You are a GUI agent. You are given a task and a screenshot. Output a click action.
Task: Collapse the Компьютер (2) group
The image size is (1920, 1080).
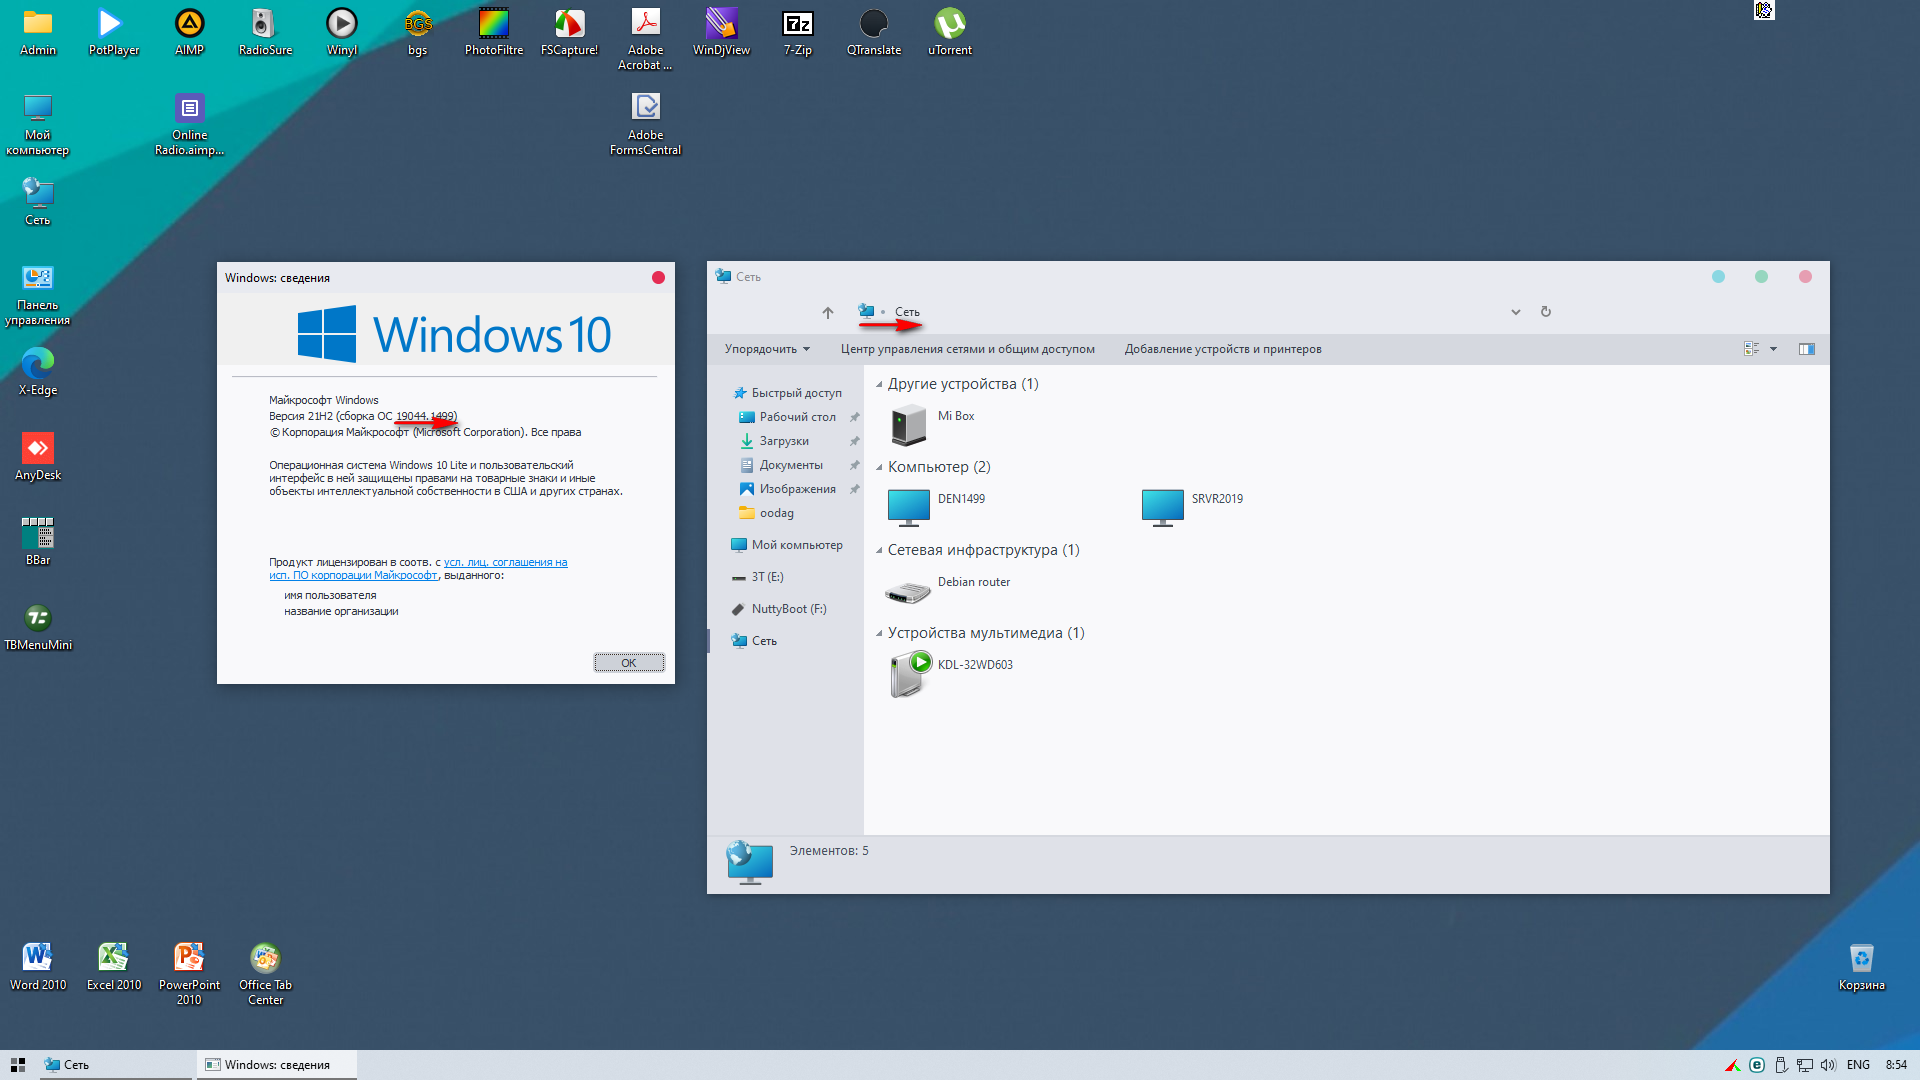[x=879, y=467]
